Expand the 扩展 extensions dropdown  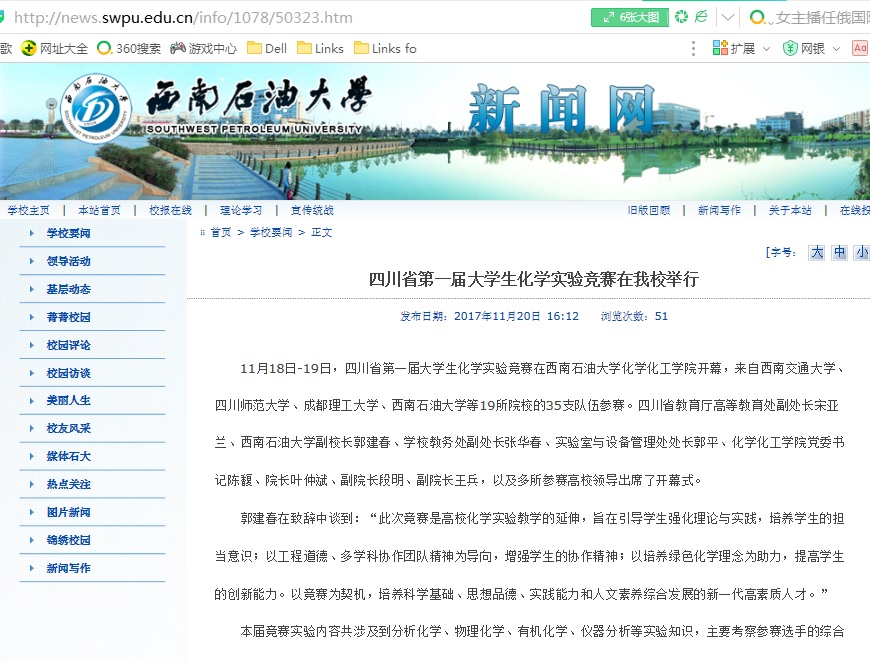(741, 48)
